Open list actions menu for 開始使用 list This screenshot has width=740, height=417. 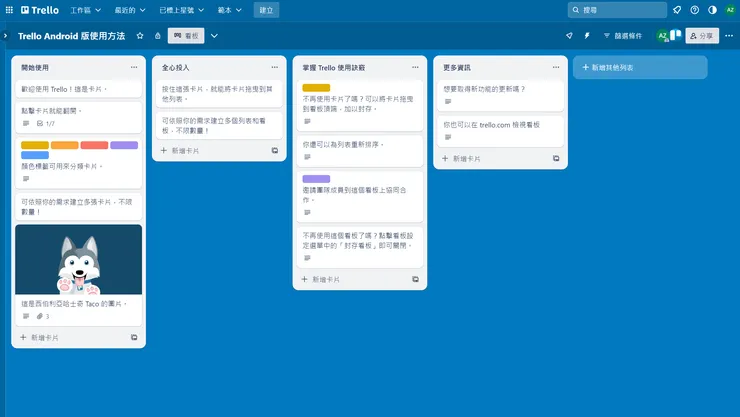[134, 67]
